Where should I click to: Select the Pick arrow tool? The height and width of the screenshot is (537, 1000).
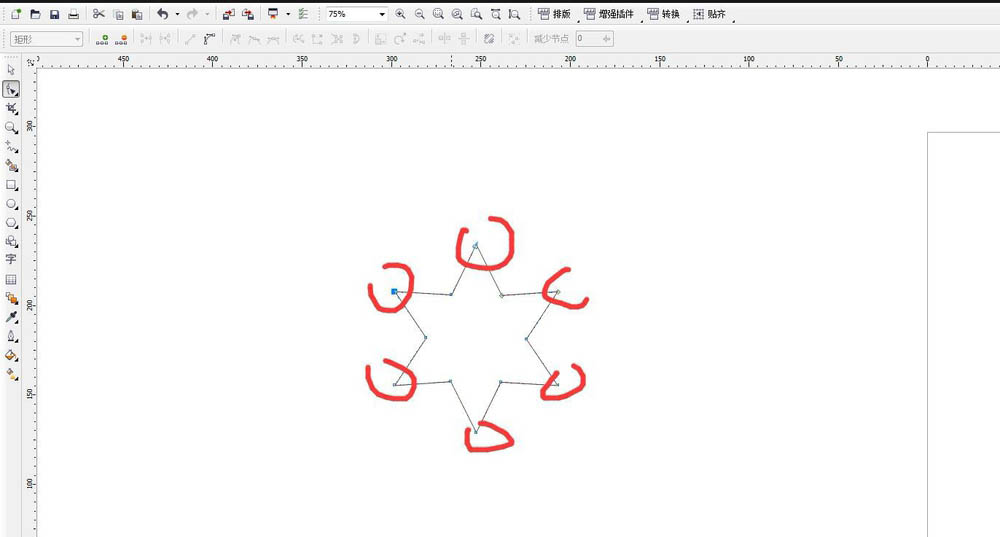point(11,70)
